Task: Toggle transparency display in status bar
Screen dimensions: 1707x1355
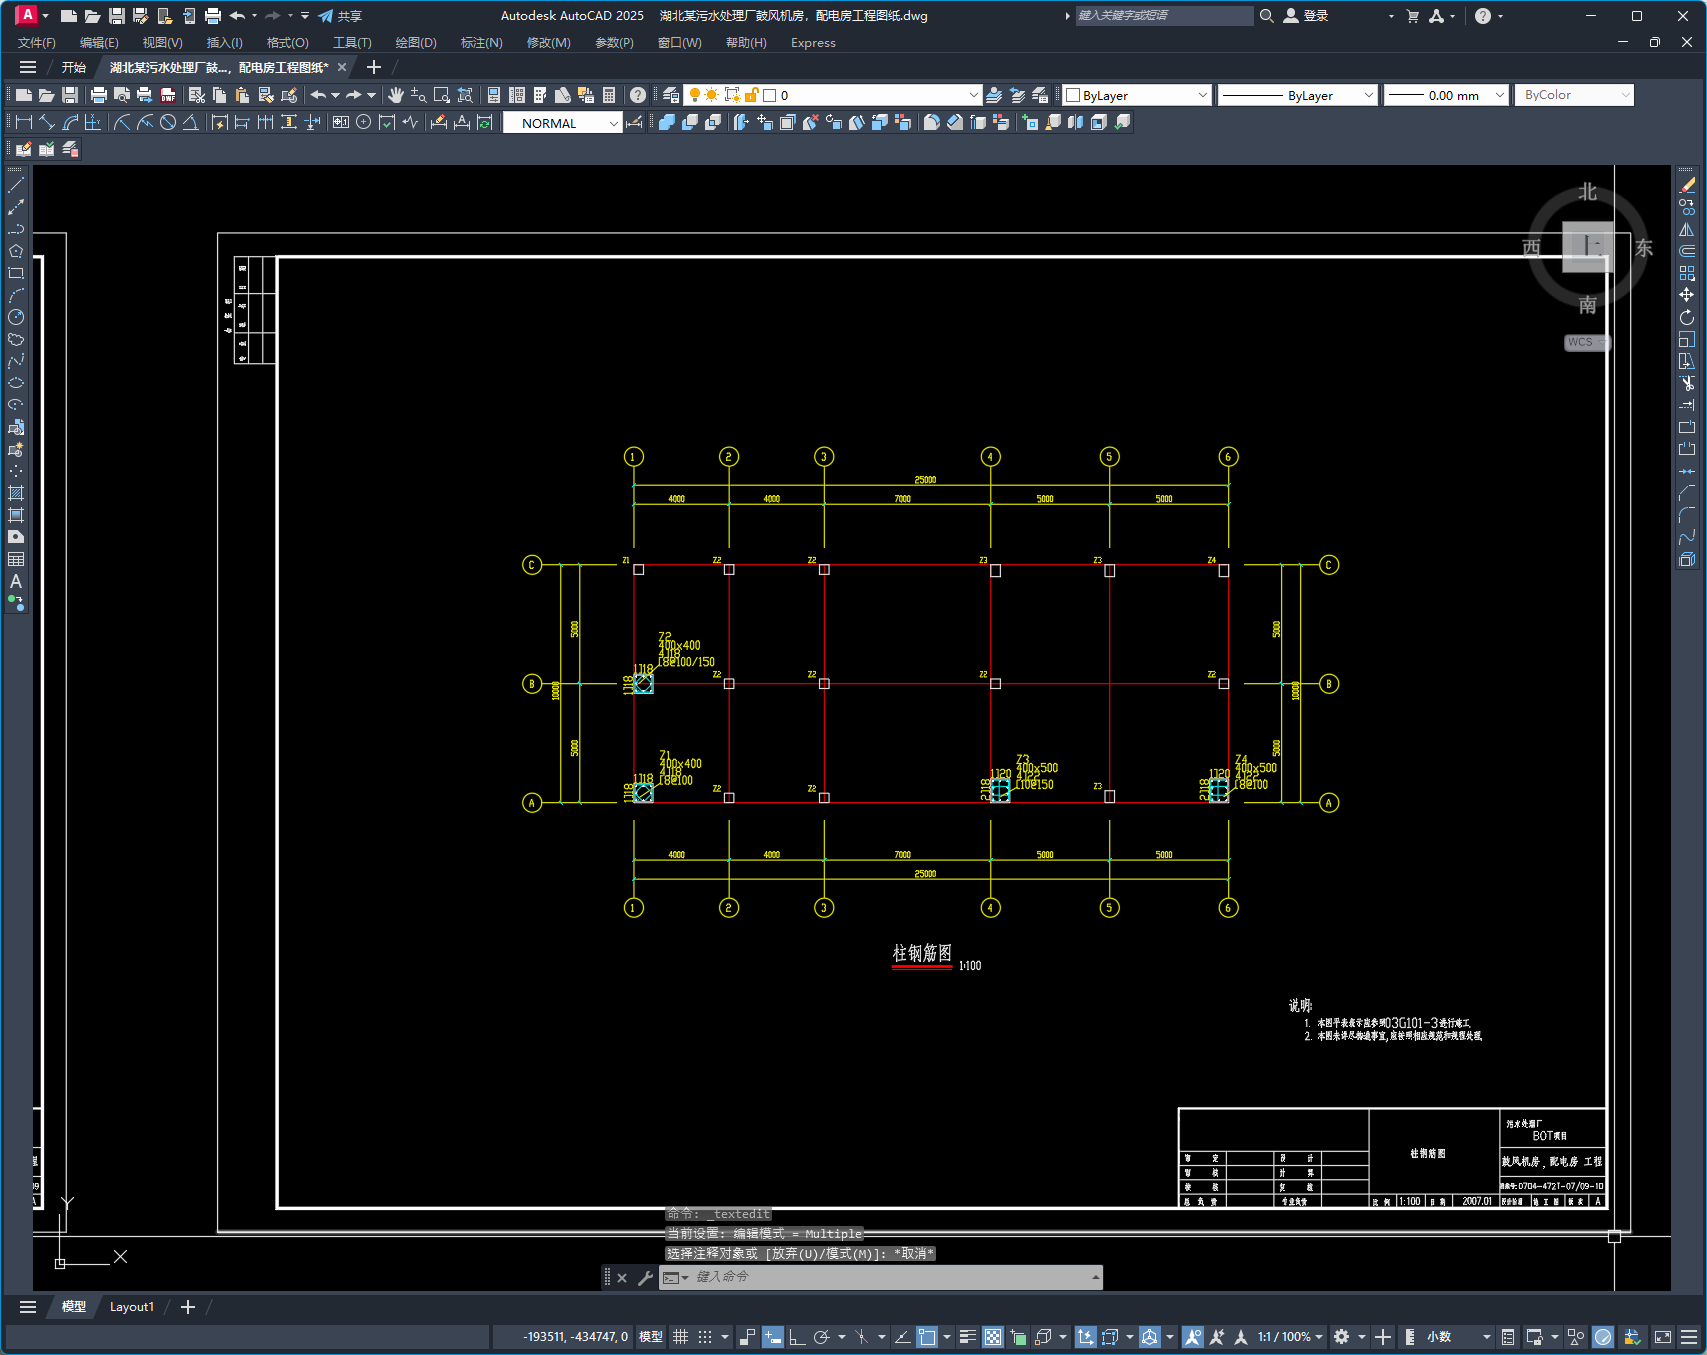Action: coord(993,1337)
